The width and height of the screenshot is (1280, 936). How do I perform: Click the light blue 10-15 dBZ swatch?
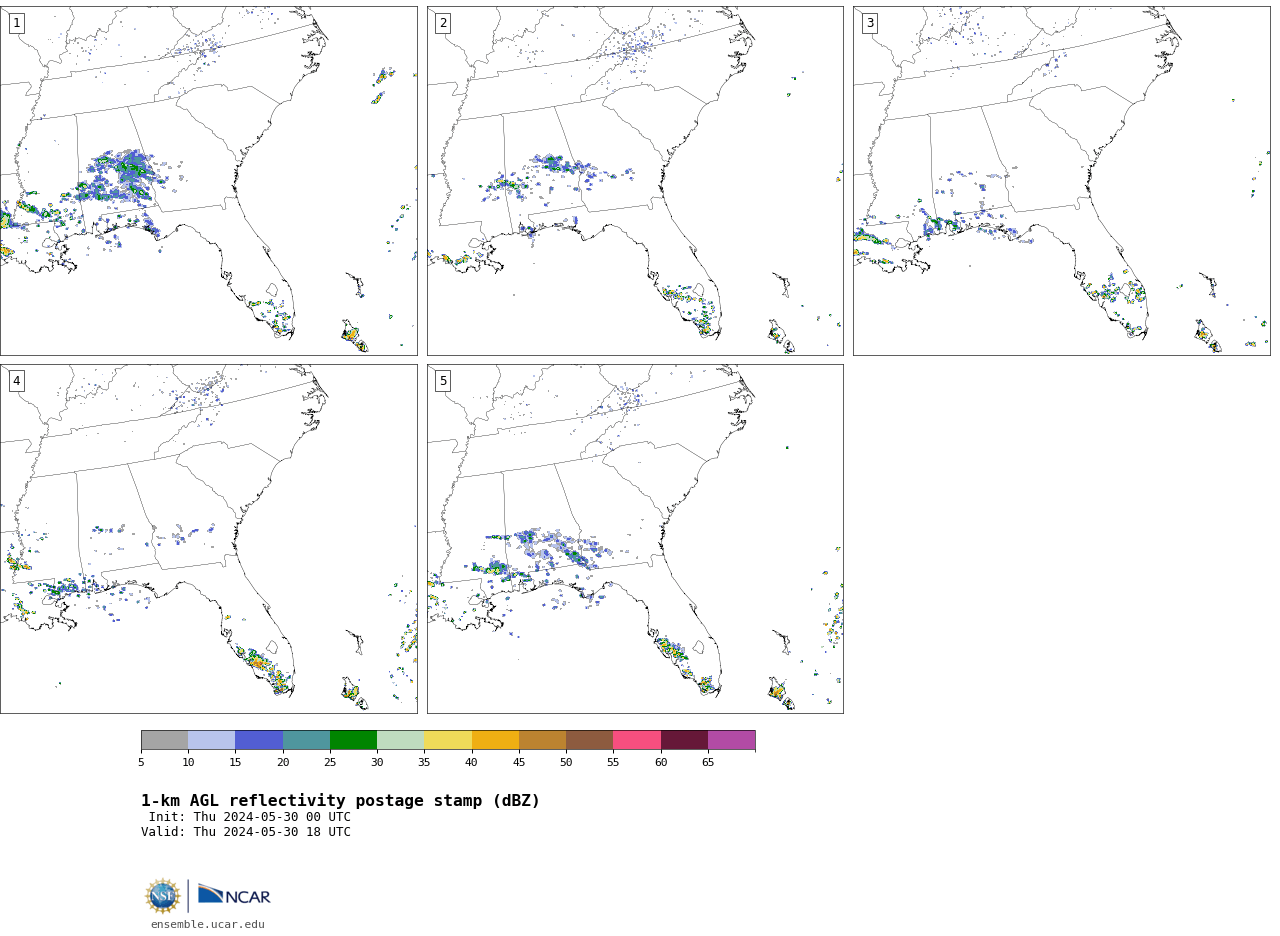coord(211,740)
